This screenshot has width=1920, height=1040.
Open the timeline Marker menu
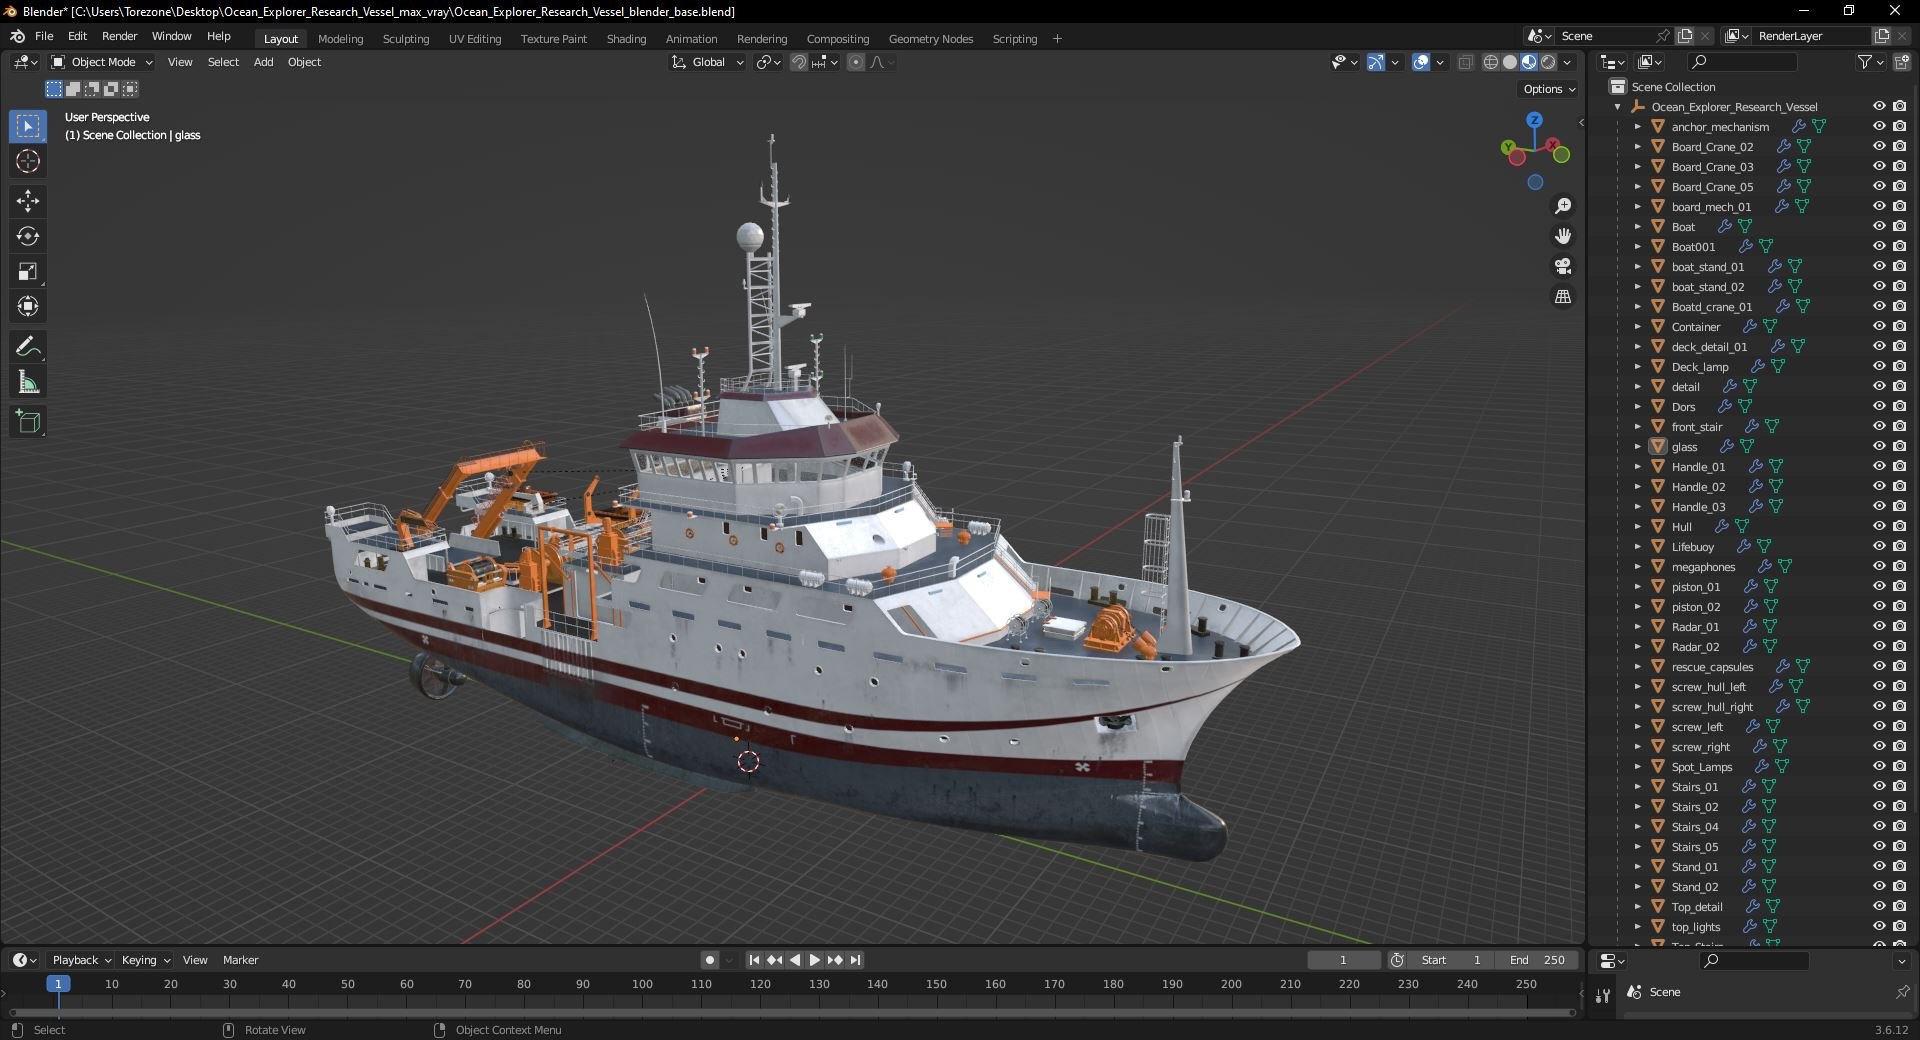click(240, 960)
